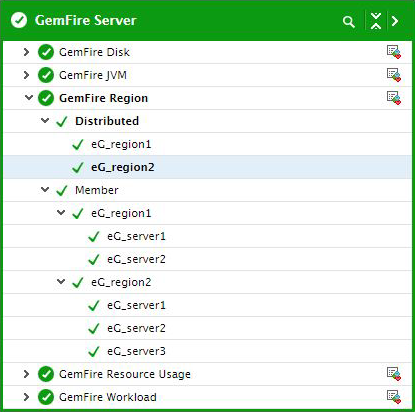The width and height of the screenshot is (415, 412).
Task: Open diagnosis icon for GemFire Disk row
Action: coord(394,52)
